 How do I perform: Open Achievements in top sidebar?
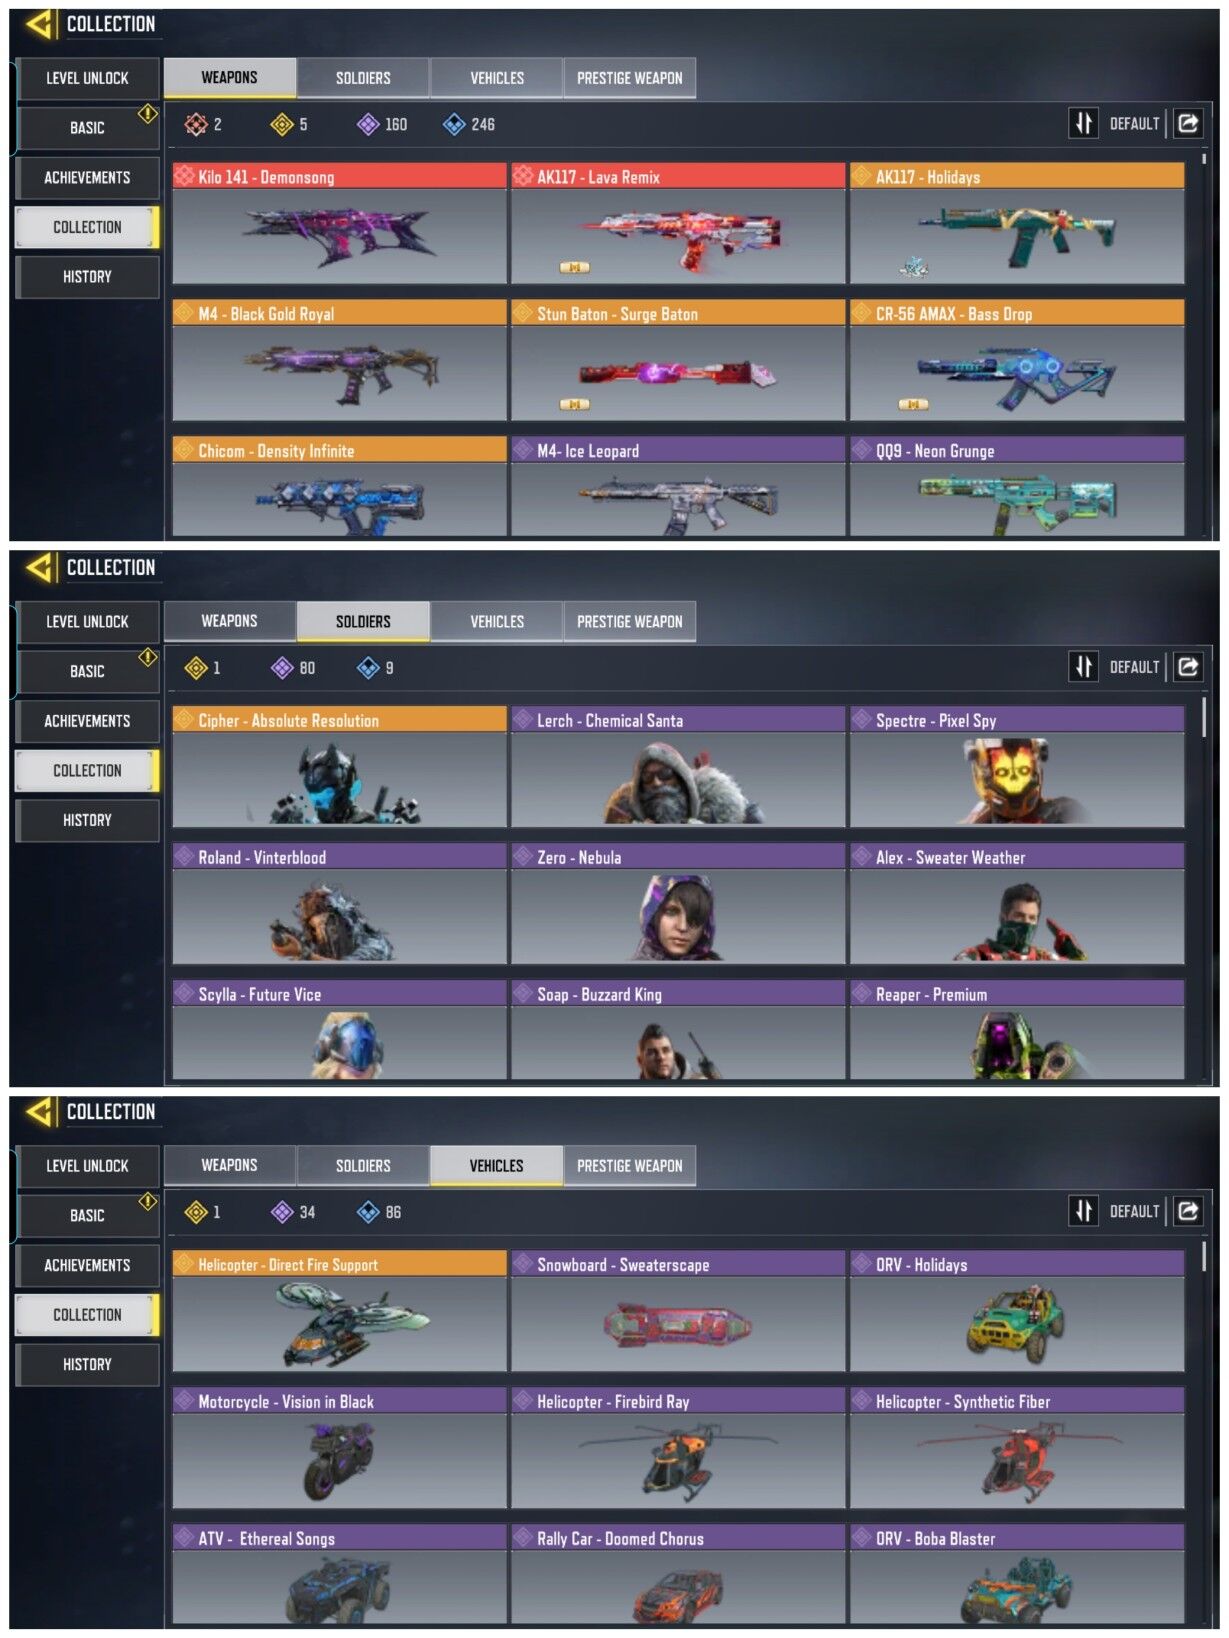tap(87, 178)
